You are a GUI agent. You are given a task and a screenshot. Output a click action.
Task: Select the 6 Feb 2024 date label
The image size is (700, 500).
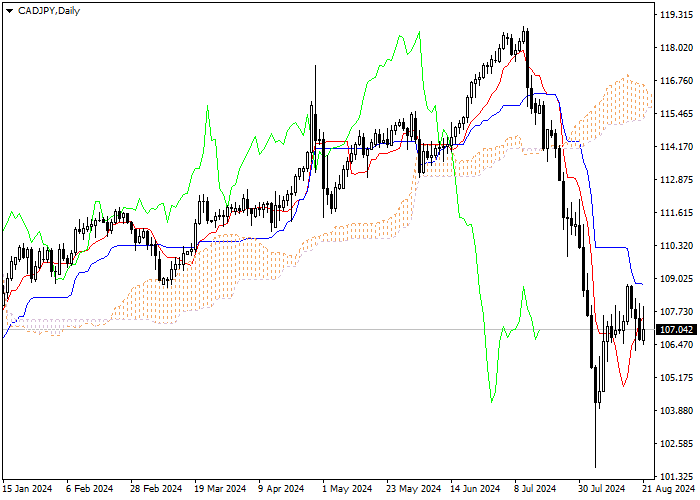(x=89, y=489)
